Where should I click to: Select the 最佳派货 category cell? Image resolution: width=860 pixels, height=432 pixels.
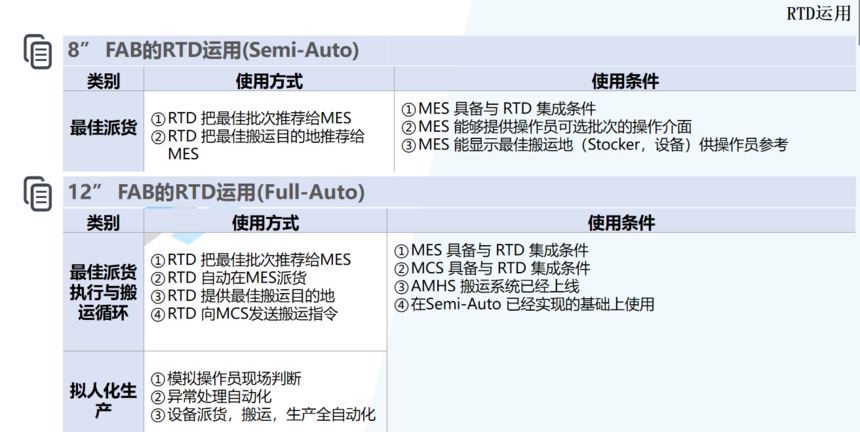coord(103,131)
